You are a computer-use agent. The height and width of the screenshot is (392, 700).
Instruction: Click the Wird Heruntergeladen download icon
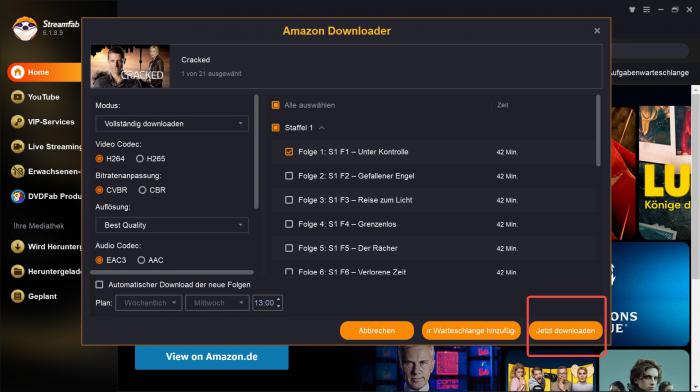[x=18, y=246]
